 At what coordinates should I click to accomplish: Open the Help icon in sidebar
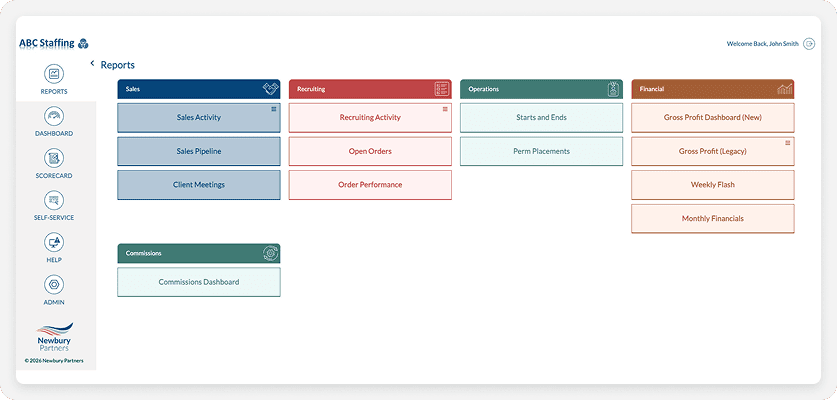(x=54, y=242)
